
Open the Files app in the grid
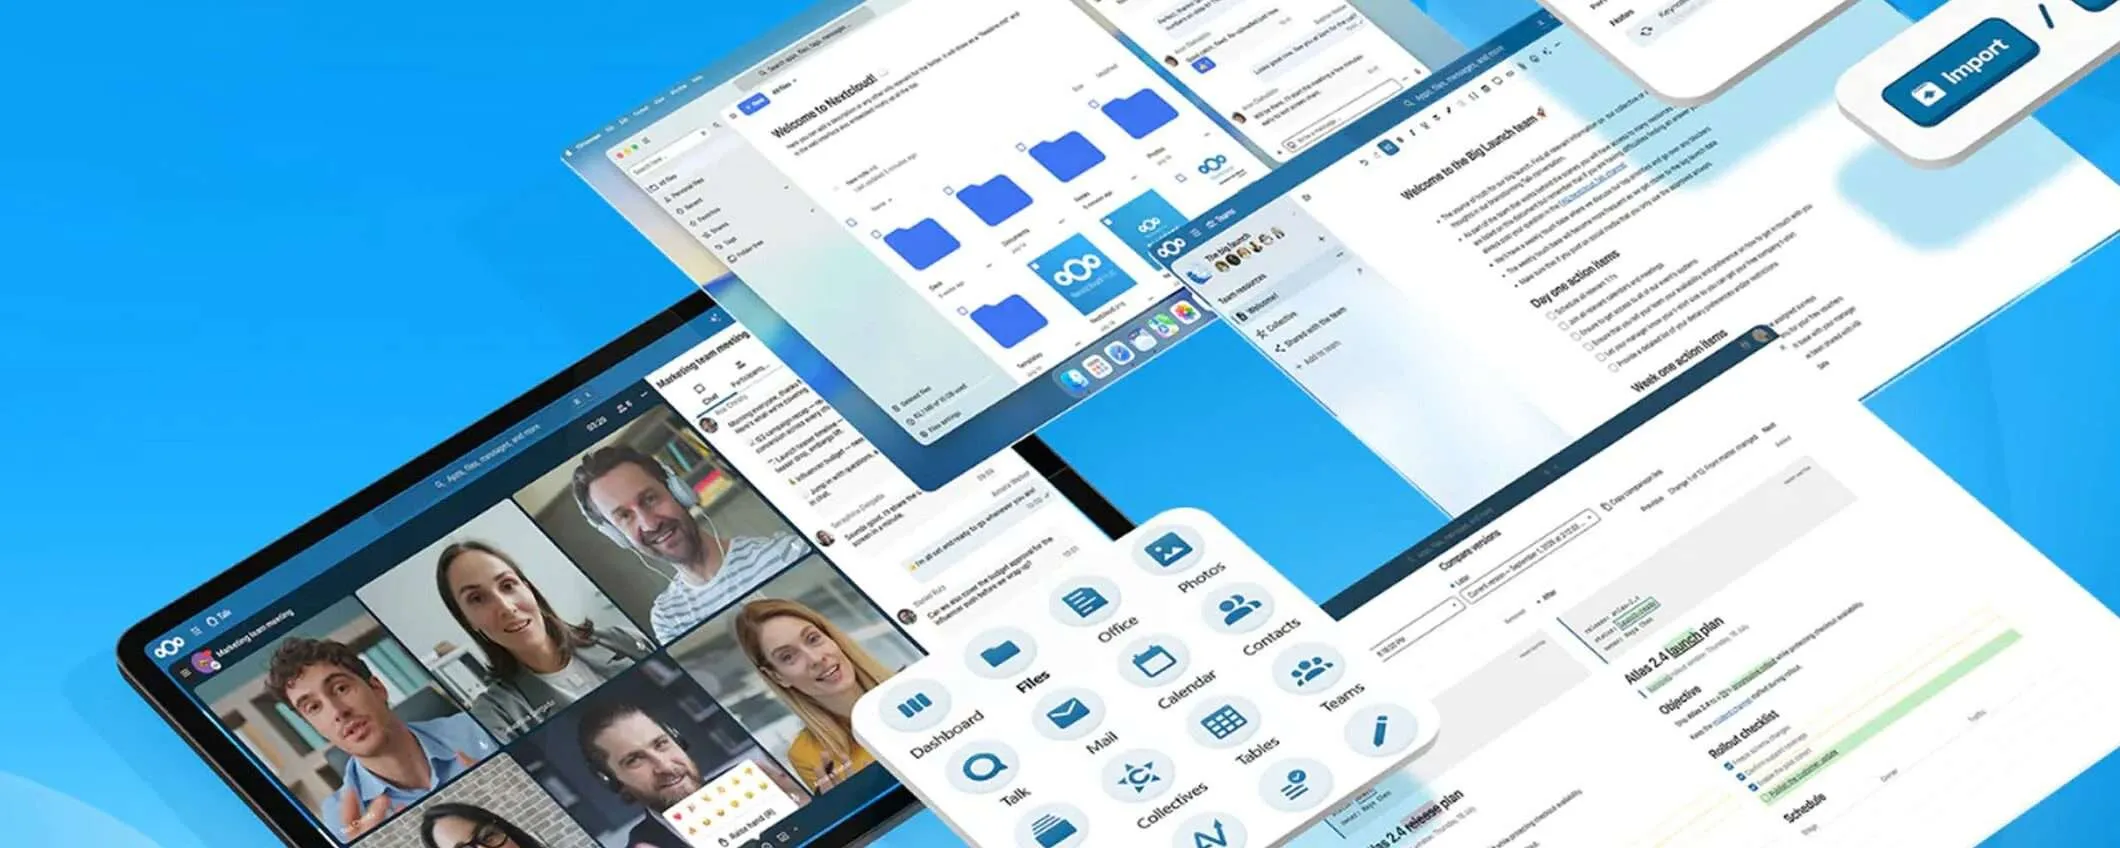(1000, 655)
